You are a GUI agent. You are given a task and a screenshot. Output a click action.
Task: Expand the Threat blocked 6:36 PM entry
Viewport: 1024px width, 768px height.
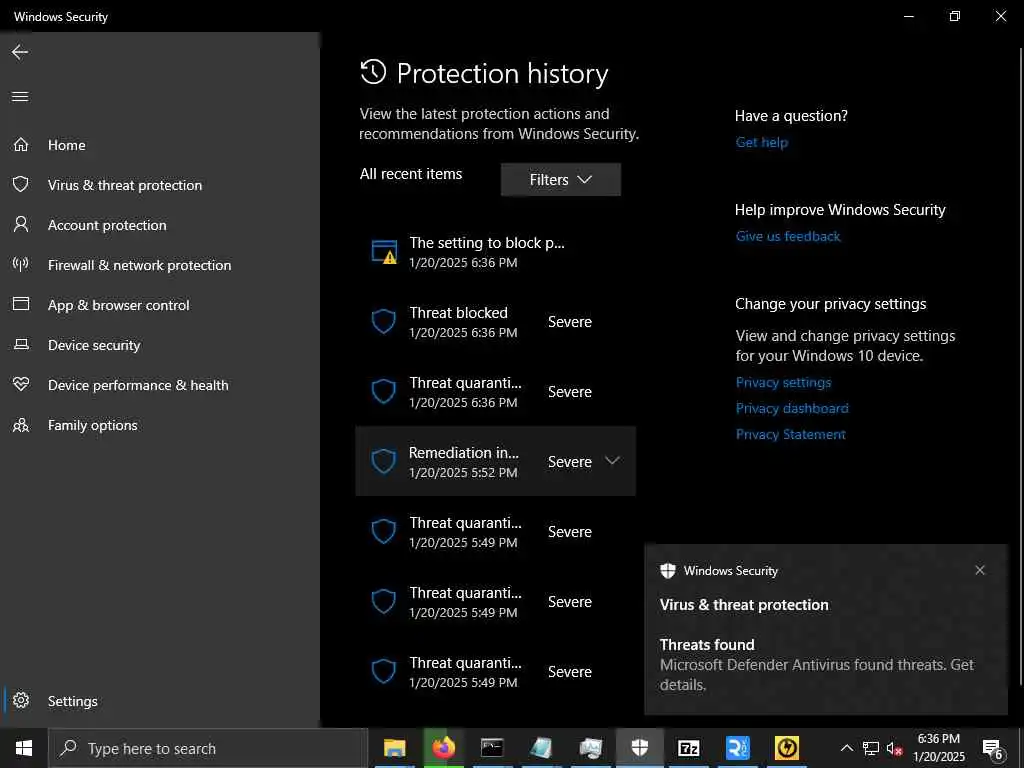(x=495, y=322)
